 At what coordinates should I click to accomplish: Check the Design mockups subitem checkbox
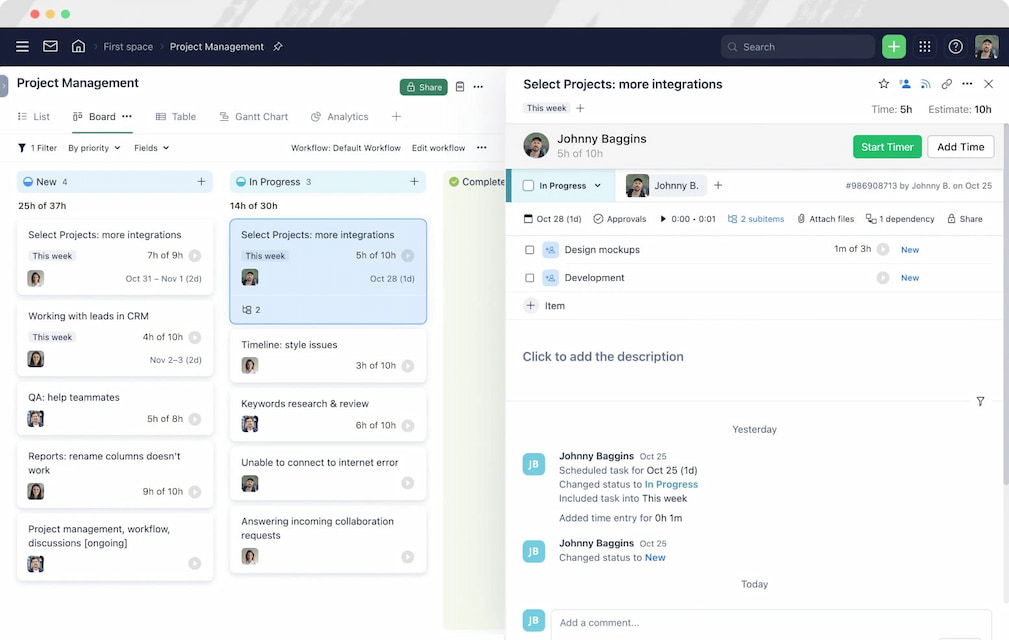coord(530,249)
